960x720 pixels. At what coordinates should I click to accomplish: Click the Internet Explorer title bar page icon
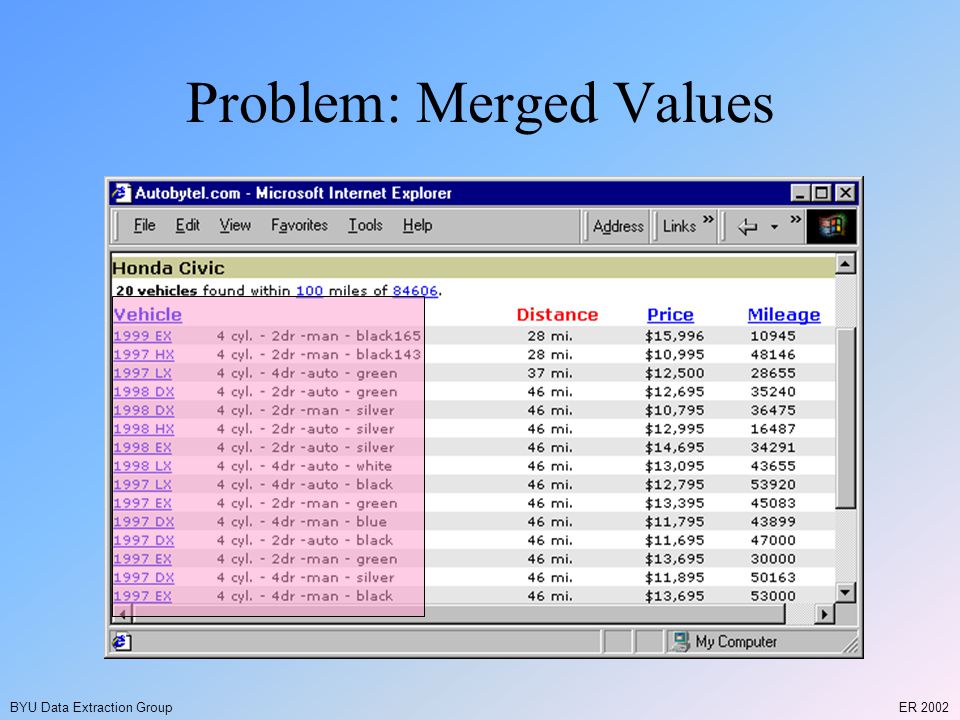point(122,193)
